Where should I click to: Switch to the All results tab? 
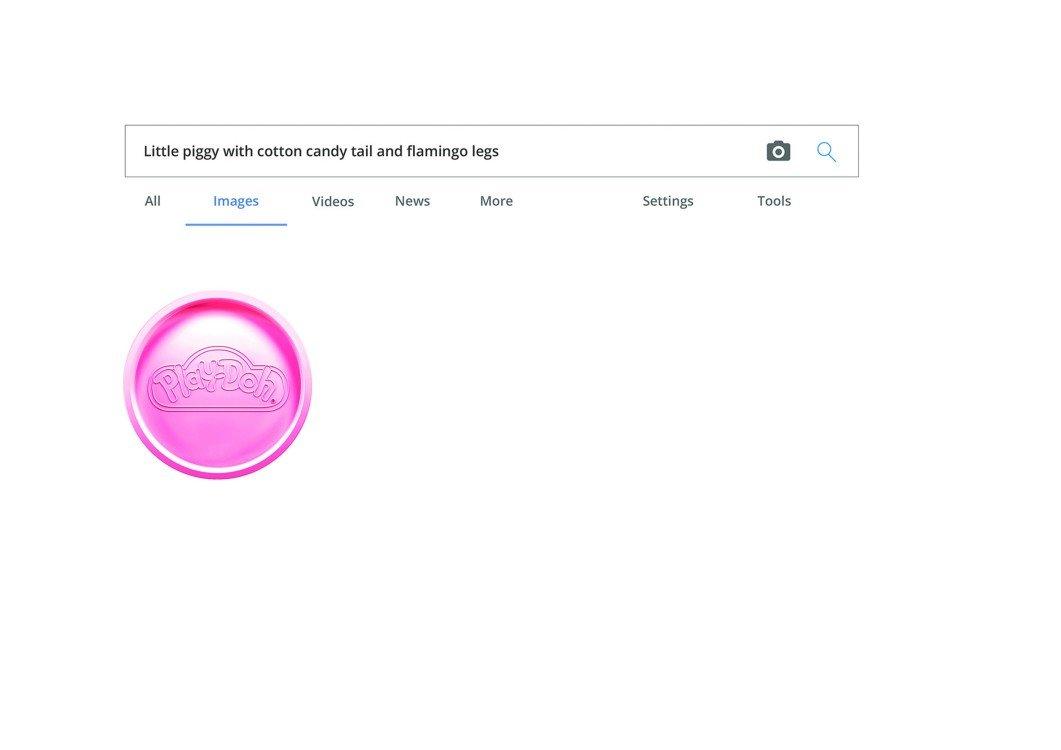tap(152, 201)
